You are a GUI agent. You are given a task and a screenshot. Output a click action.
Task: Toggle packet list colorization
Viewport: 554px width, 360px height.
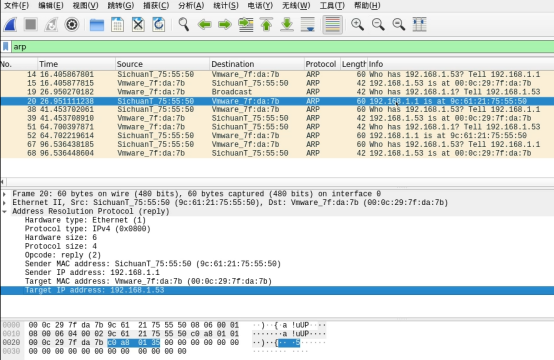tap(332, 24)
